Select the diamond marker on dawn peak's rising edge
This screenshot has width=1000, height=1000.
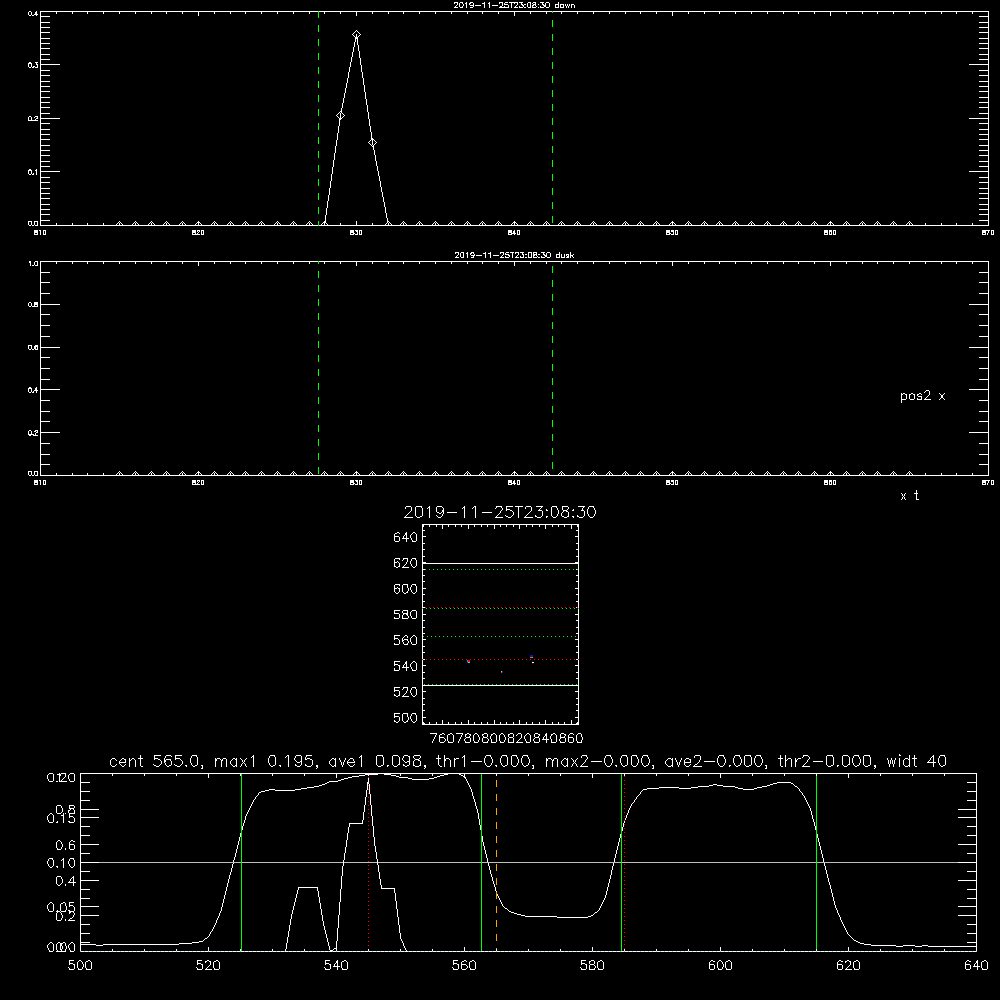tap(341, 115)
